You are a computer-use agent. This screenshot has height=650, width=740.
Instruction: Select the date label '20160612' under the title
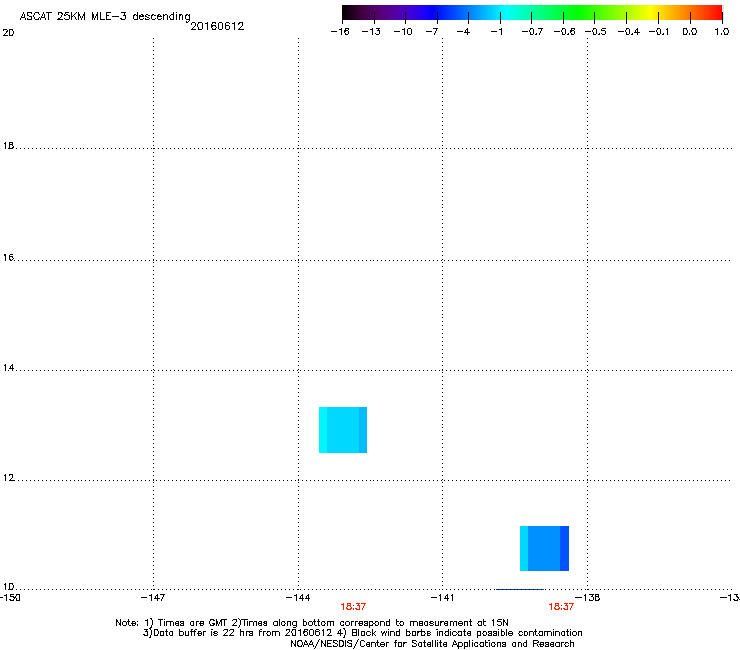217,26
